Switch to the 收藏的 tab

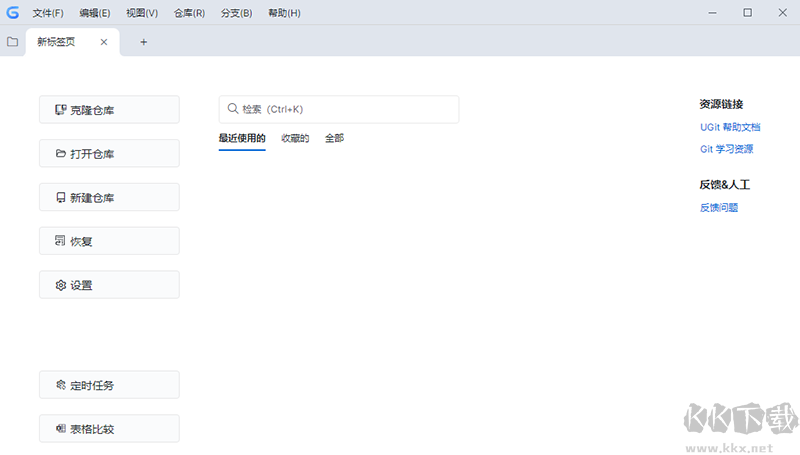(295, 138)
